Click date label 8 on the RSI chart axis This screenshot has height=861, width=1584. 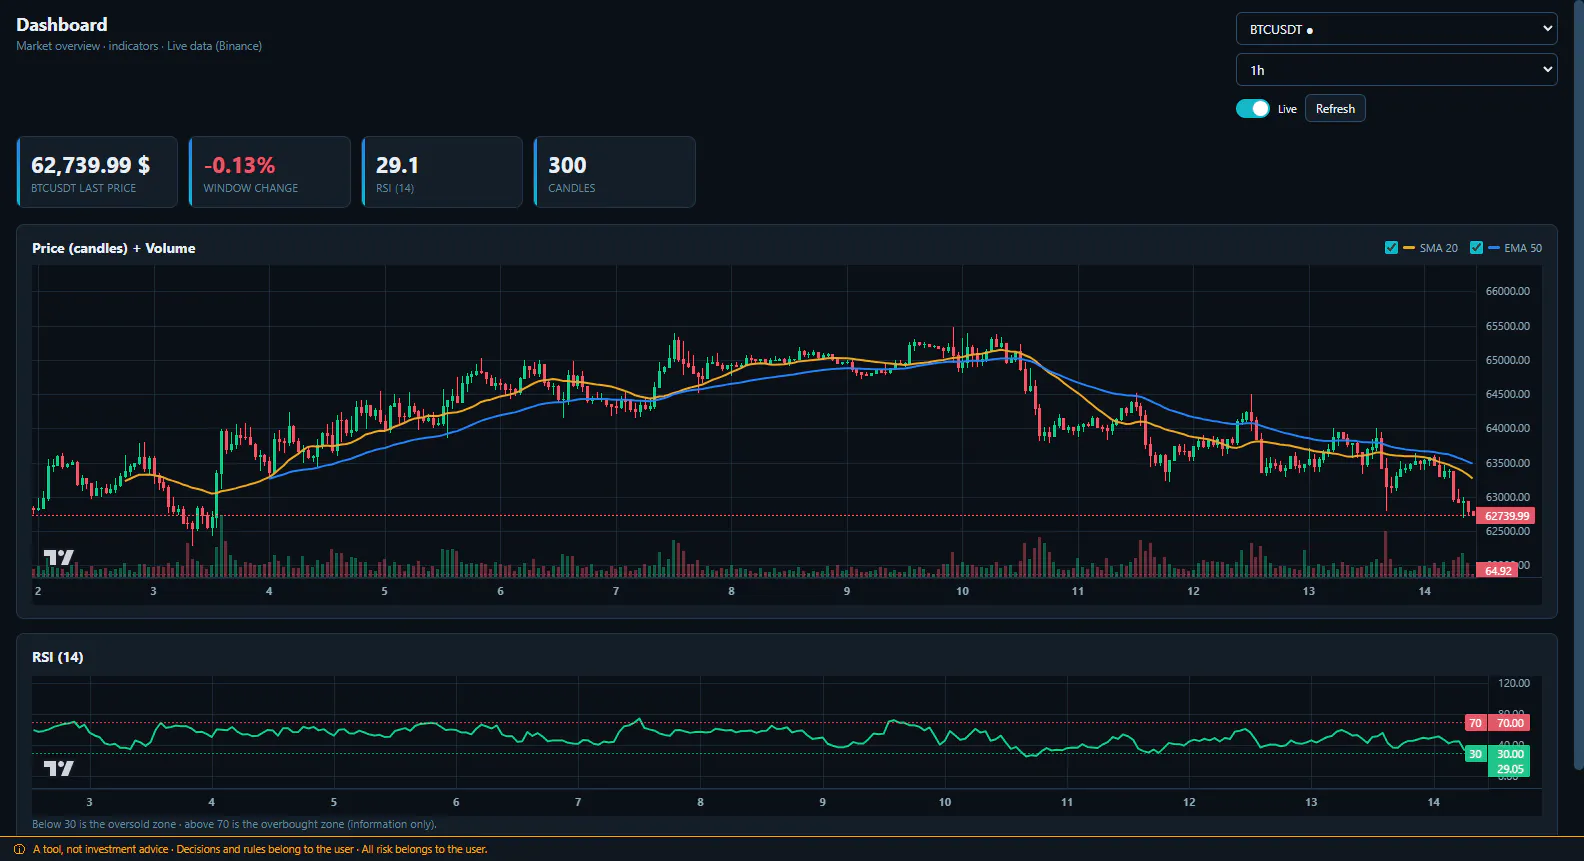700,802
